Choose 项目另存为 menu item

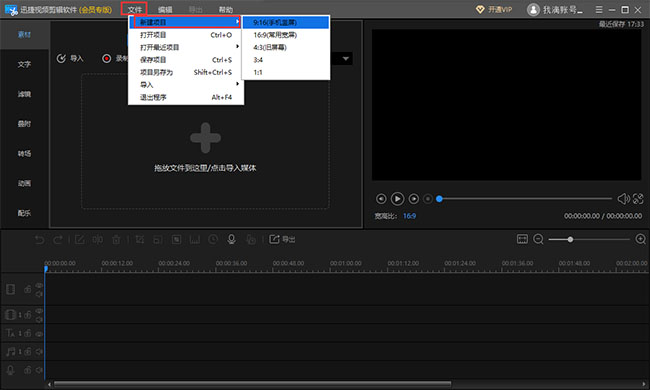tap(186, 72)
